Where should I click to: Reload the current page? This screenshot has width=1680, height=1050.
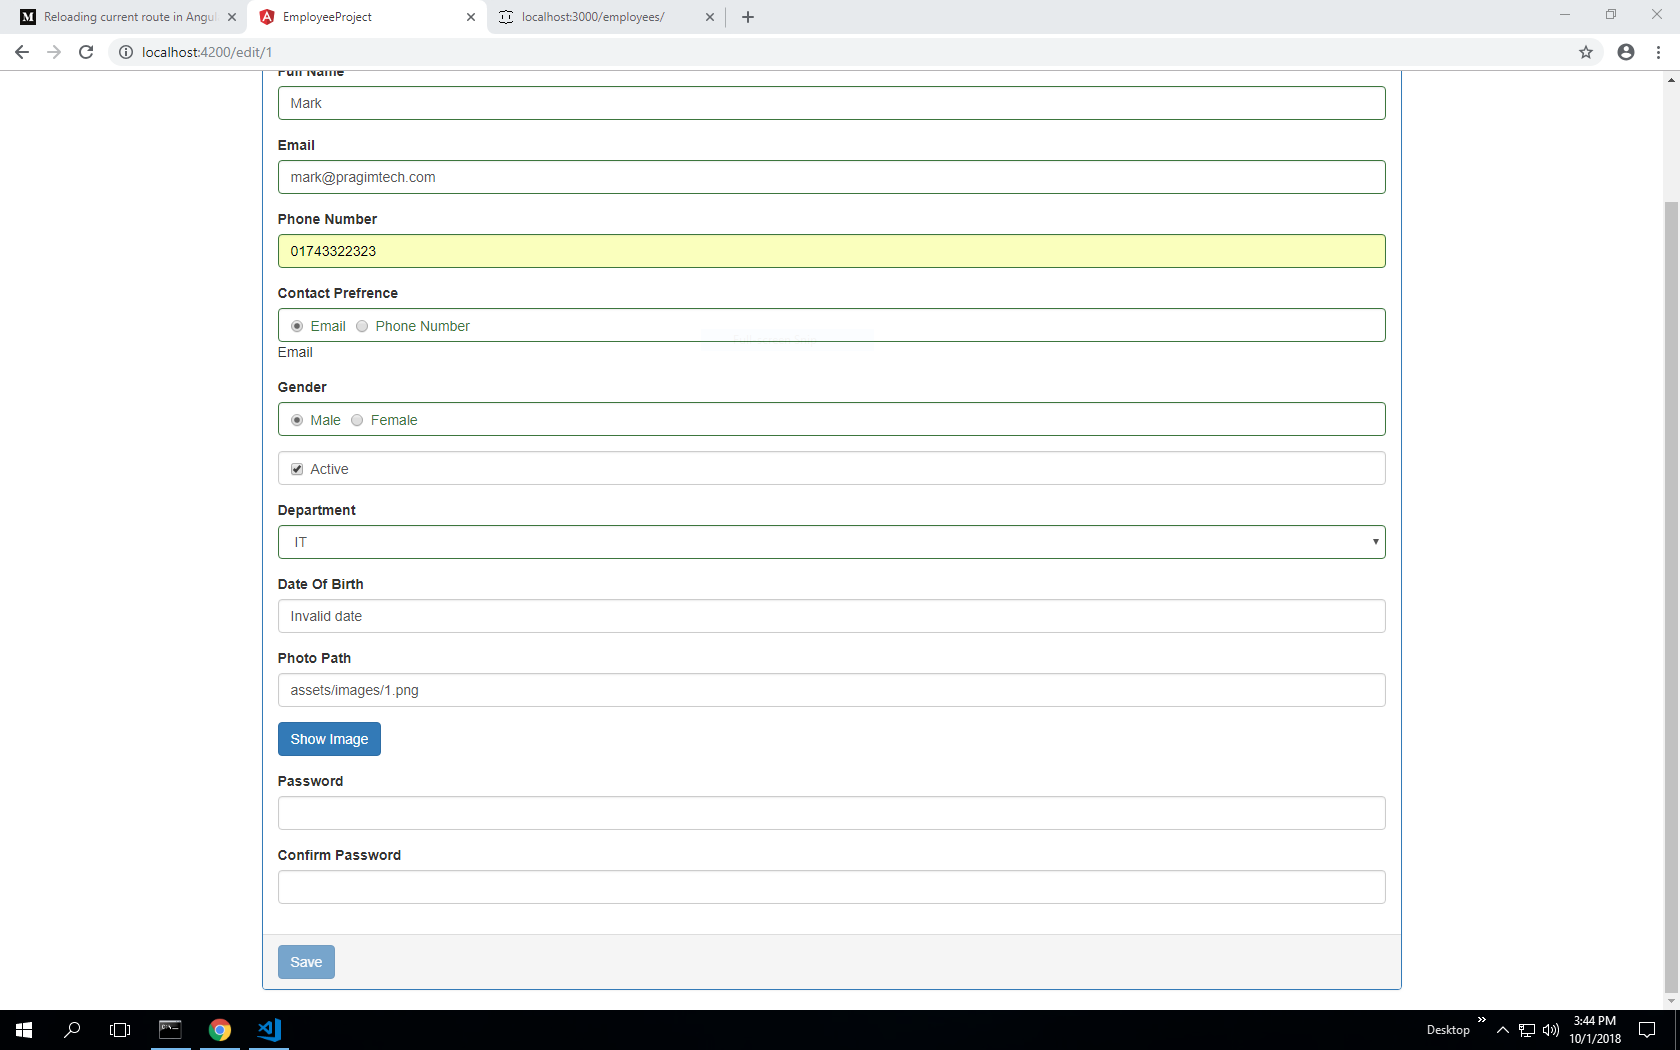86,52
